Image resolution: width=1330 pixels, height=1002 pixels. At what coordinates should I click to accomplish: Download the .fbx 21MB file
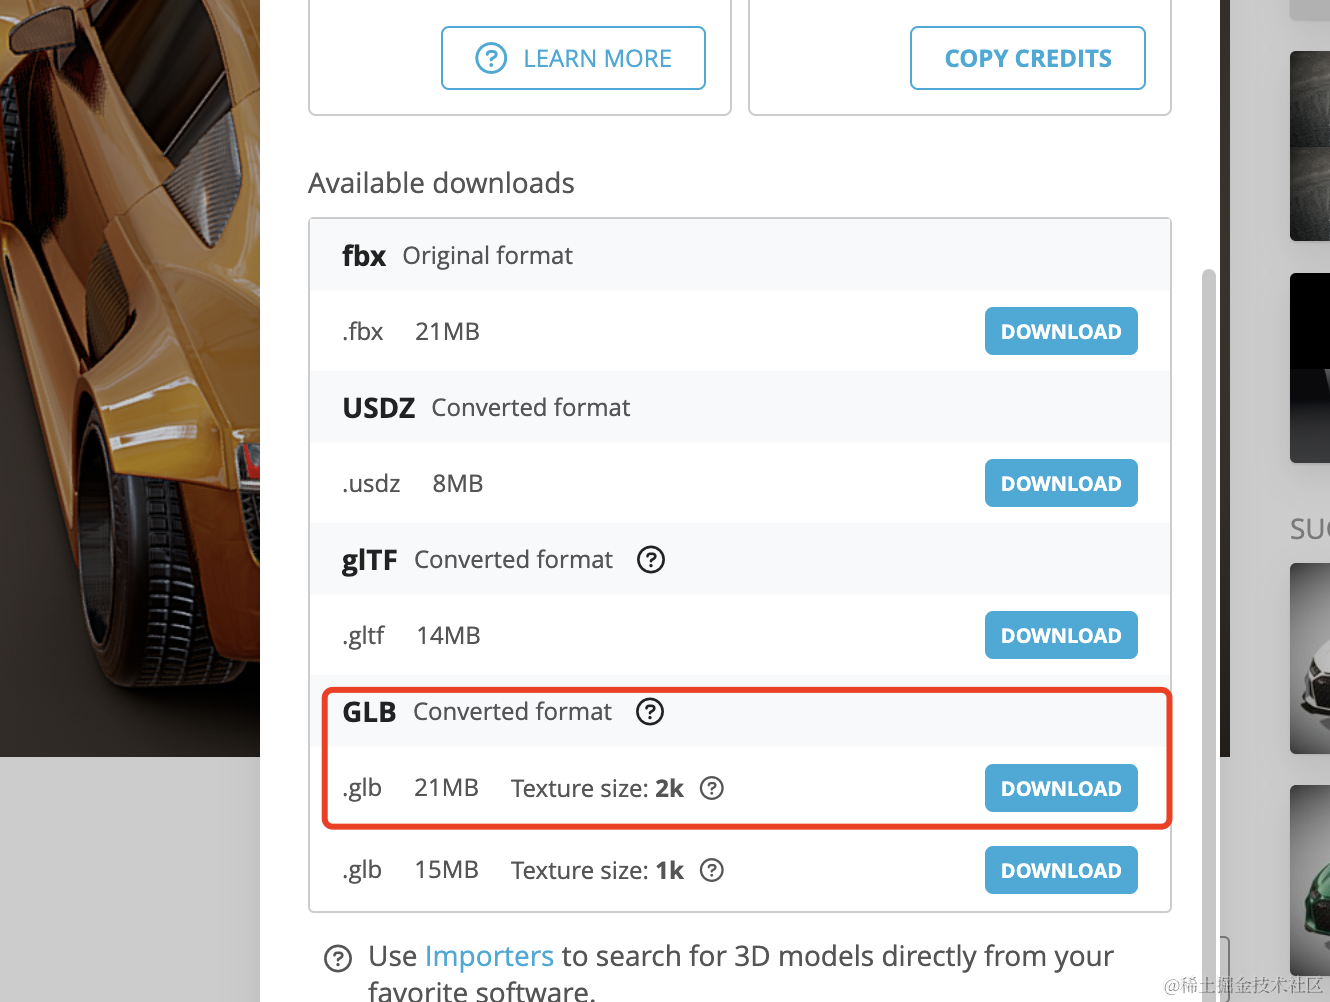point(1061,331)
